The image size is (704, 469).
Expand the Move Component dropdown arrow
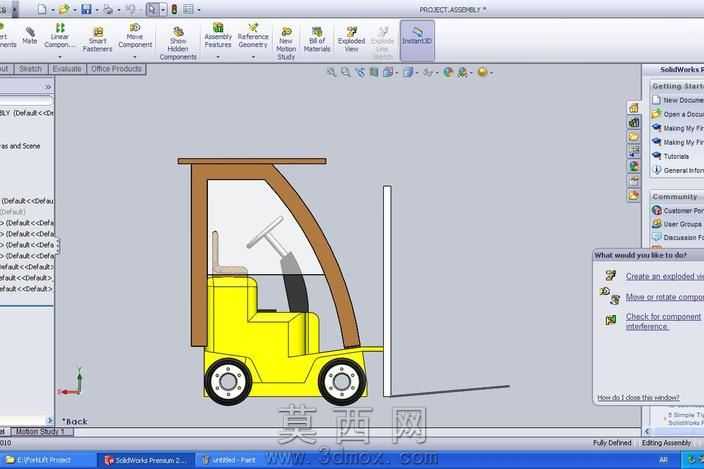click(135, 57)
